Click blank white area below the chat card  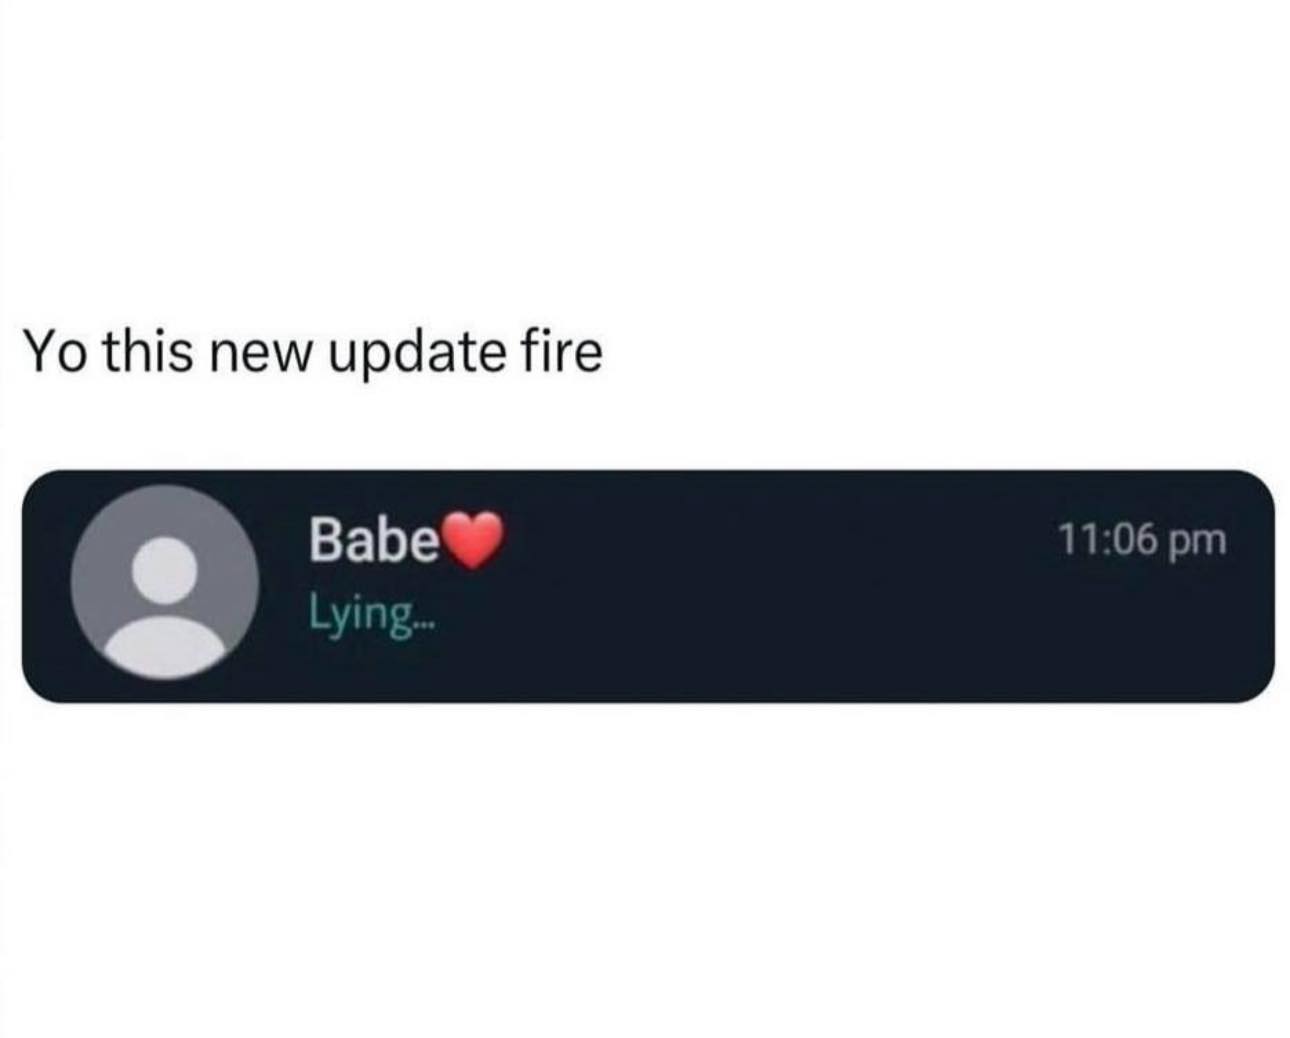coord(645,870)
